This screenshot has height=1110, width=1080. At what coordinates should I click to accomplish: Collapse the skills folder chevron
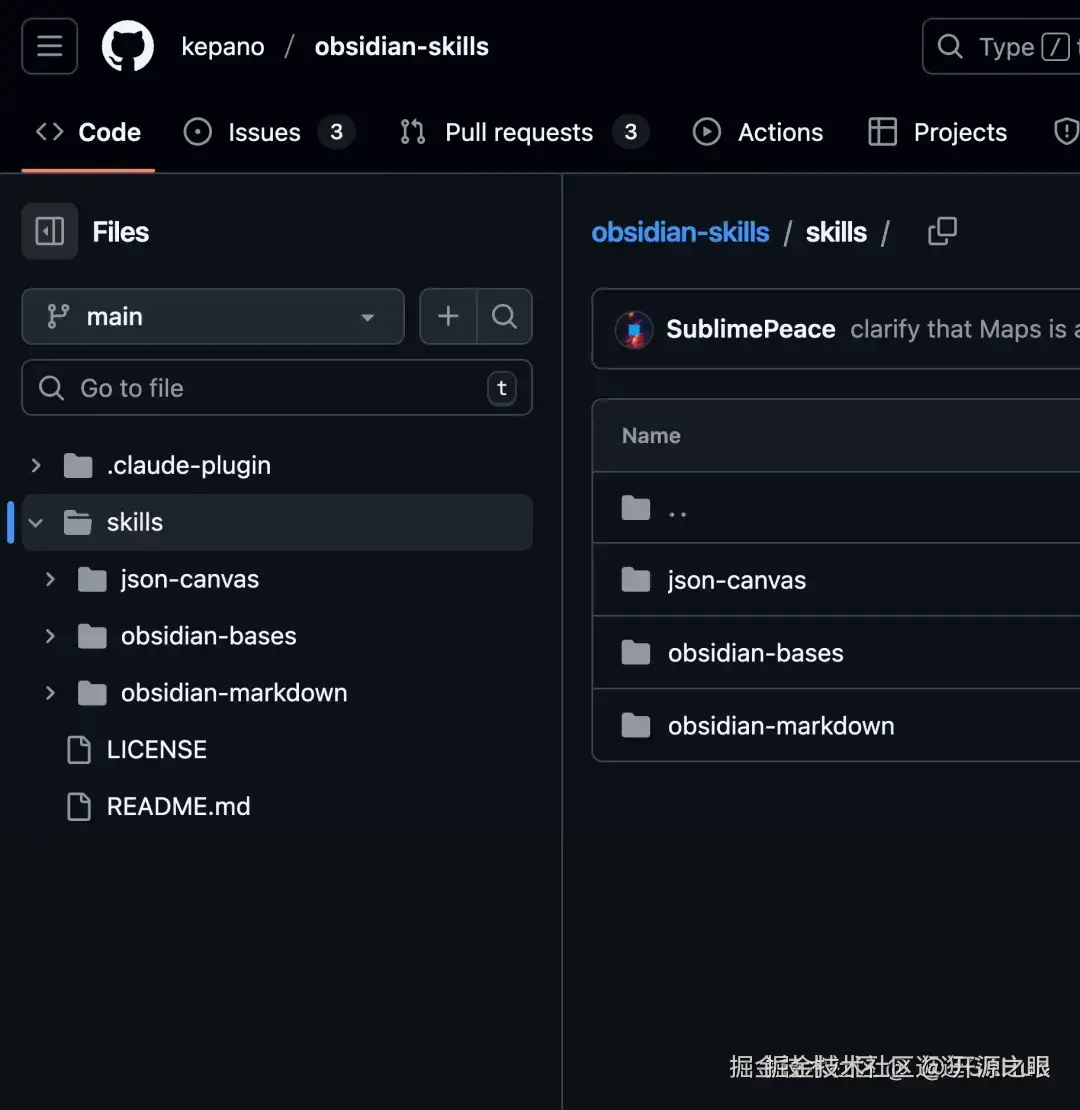(x=36, y=523)
